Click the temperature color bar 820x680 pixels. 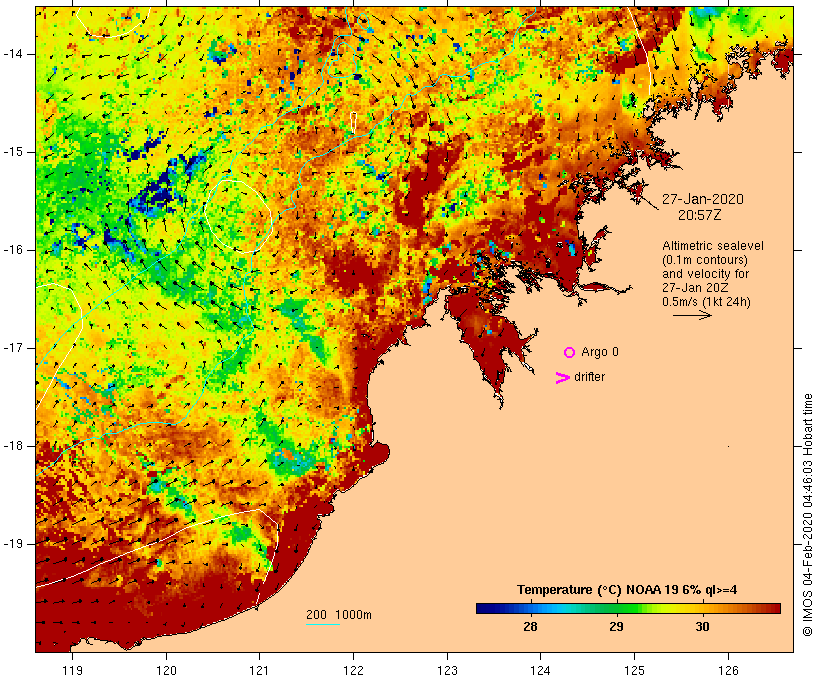pos(628,608)
